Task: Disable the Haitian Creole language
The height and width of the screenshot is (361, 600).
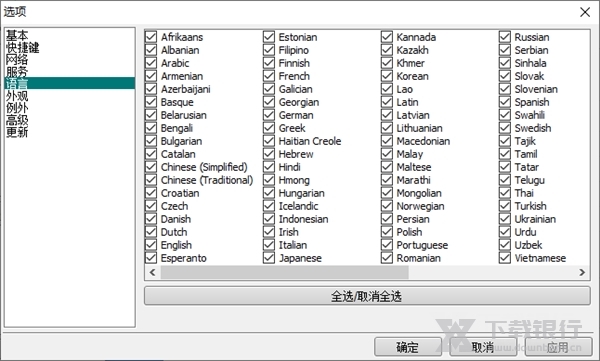Action: click(269, 141)
